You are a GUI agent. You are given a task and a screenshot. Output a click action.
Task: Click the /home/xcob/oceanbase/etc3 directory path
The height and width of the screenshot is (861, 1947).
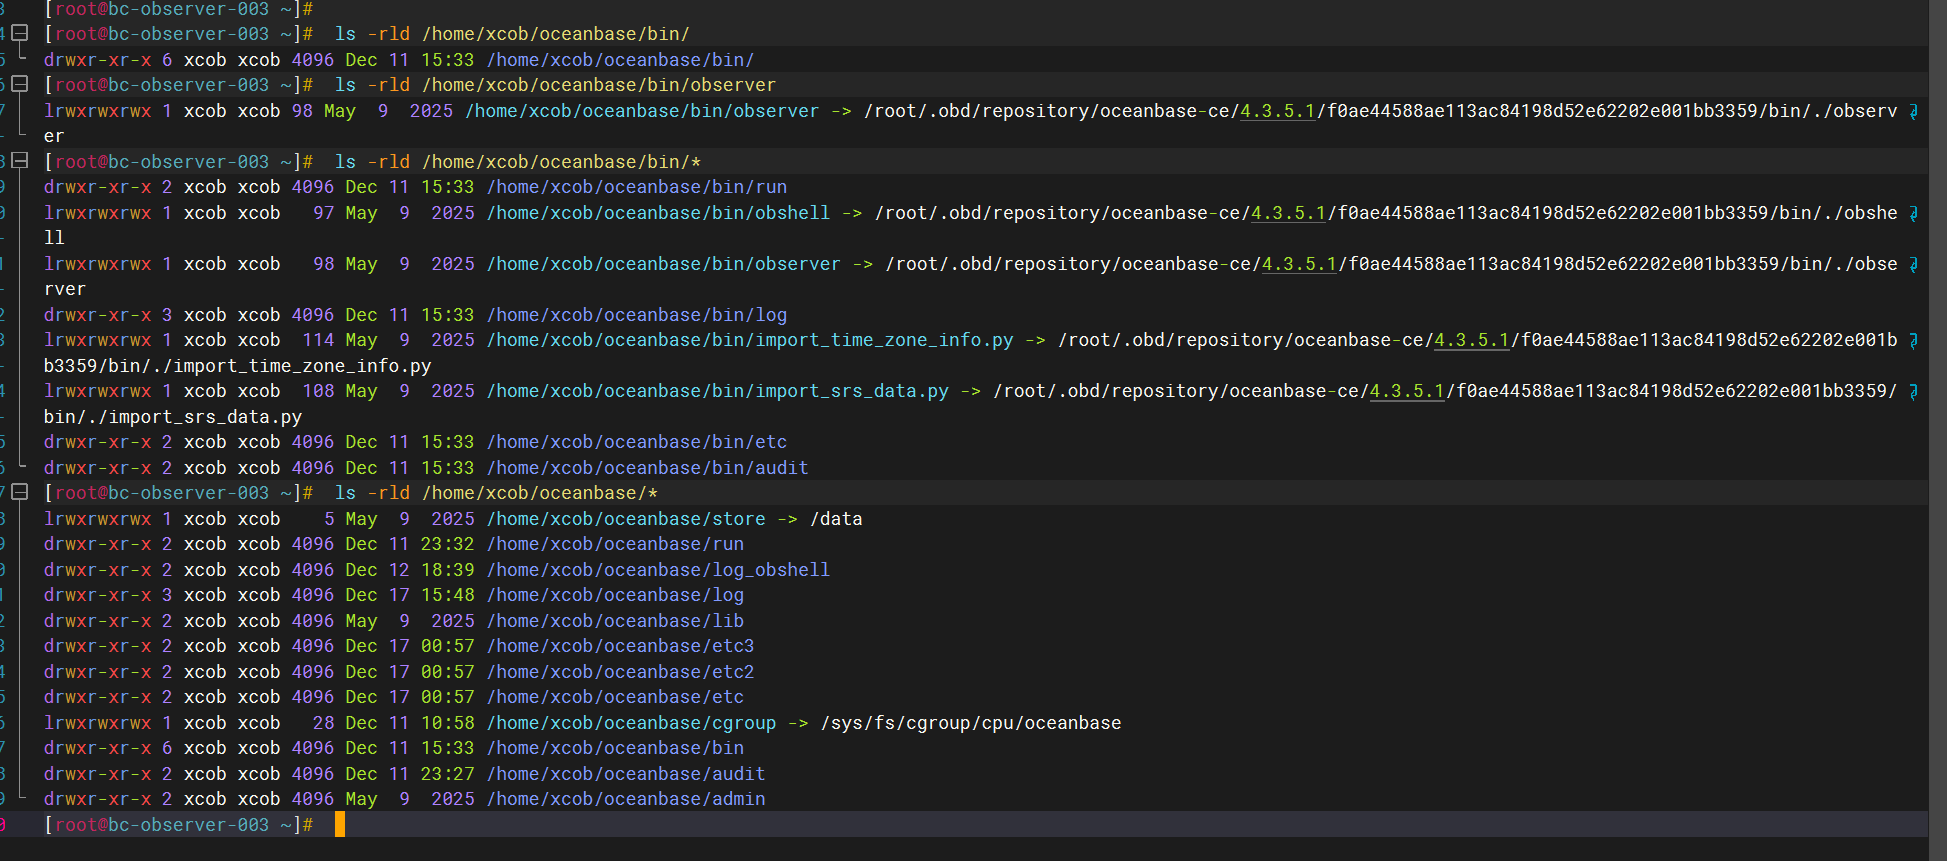coord(620,646)
